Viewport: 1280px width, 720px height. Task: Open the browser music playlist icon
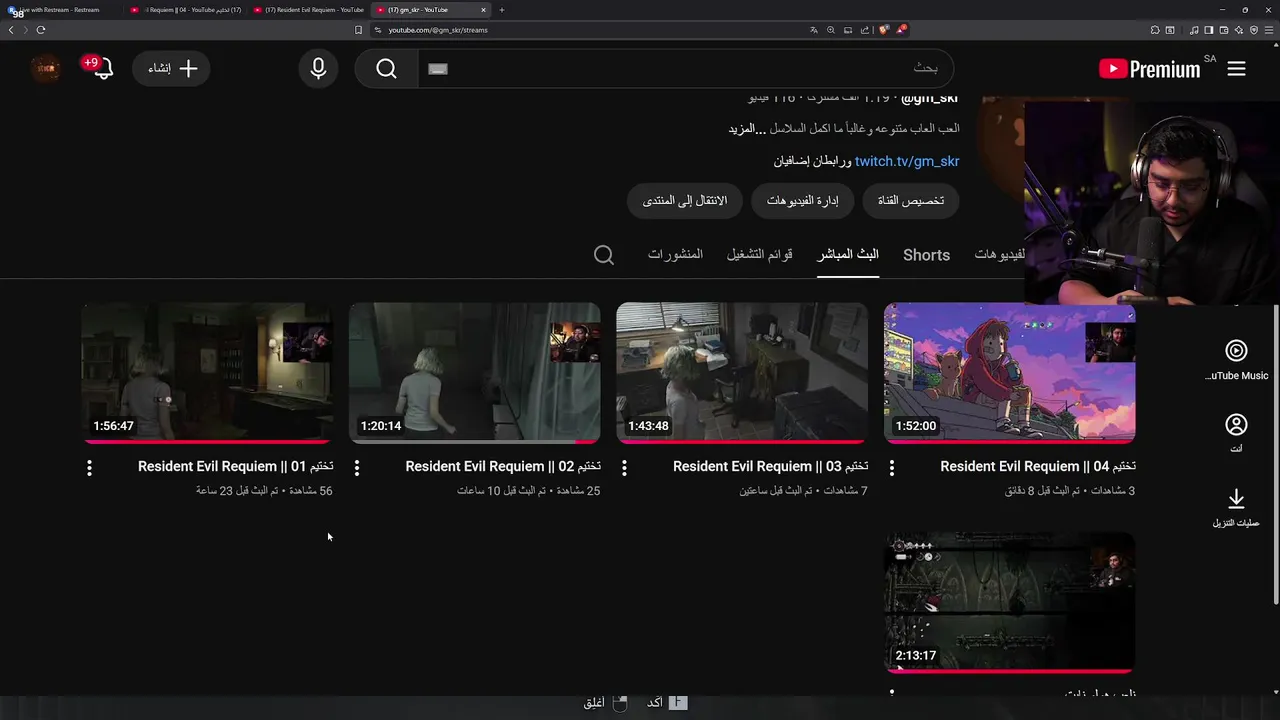point(1194,30)
